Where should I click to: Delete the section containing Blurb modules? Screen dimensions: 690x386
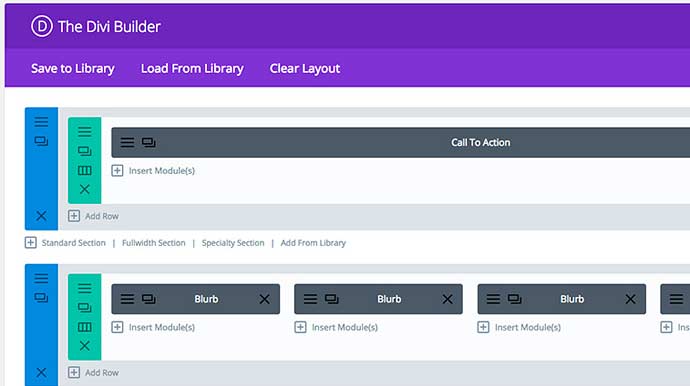(x=41, y=372)
